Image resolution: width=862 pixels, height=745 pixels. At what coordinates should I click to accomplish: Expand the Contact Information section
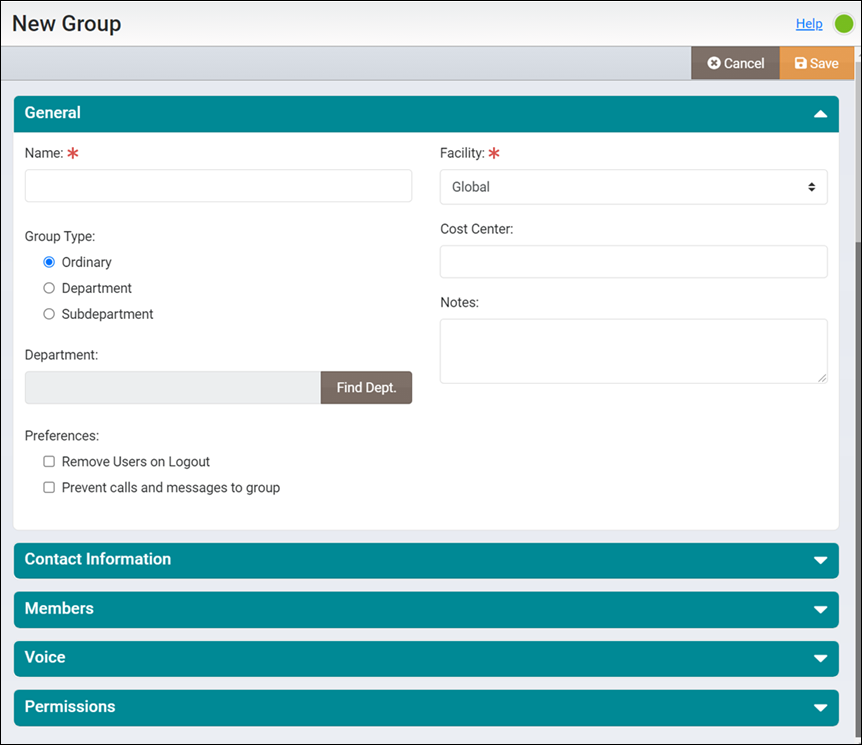[820, 560]
